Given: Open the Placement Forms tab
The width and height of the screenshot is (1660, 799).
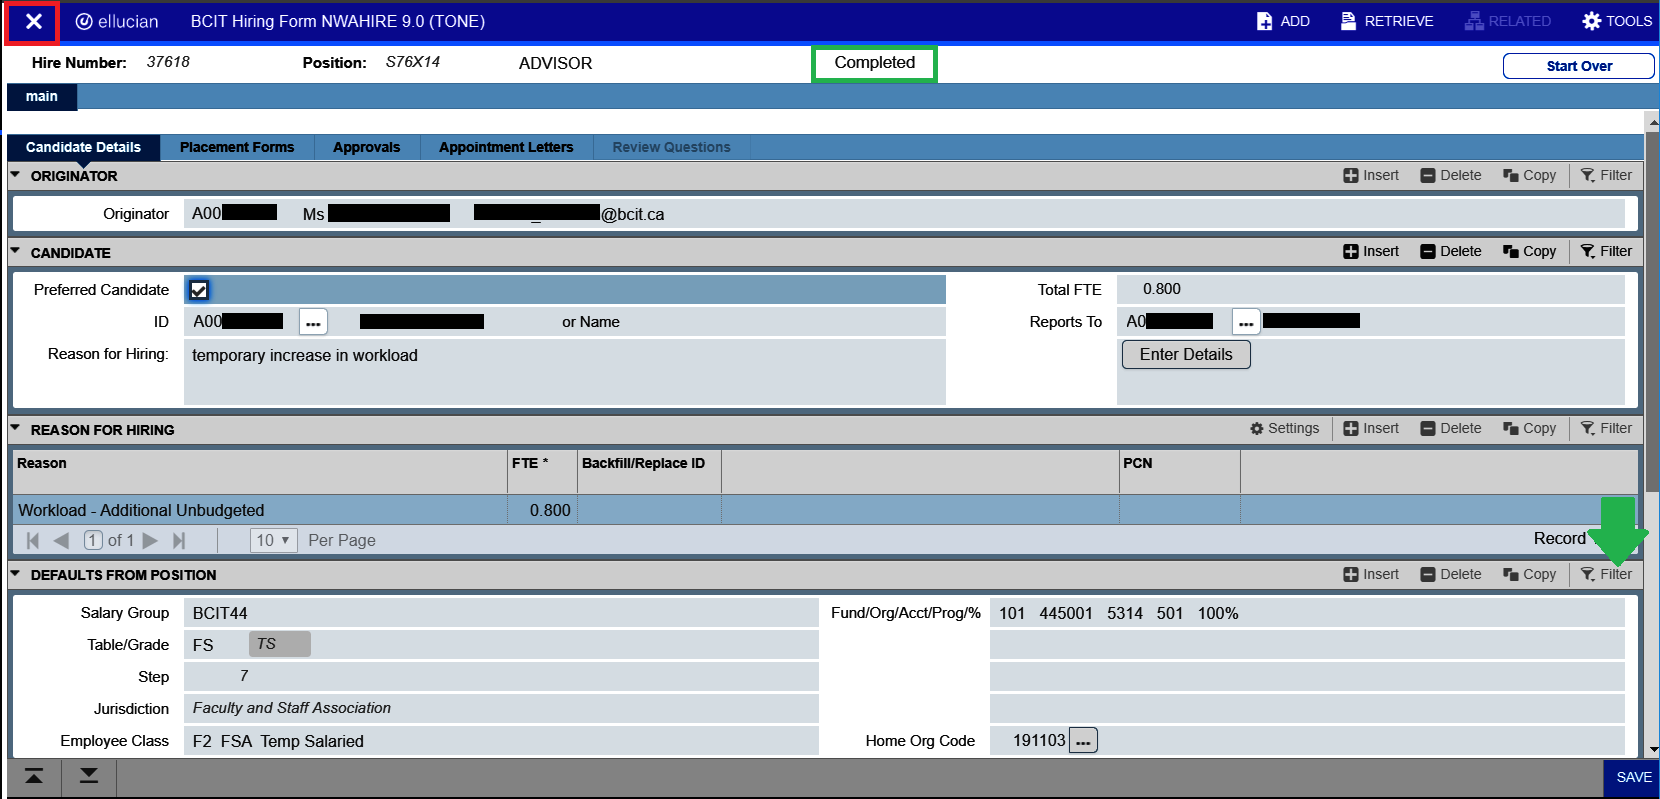Looking at the screenshot, I should [x=237, y=147].
